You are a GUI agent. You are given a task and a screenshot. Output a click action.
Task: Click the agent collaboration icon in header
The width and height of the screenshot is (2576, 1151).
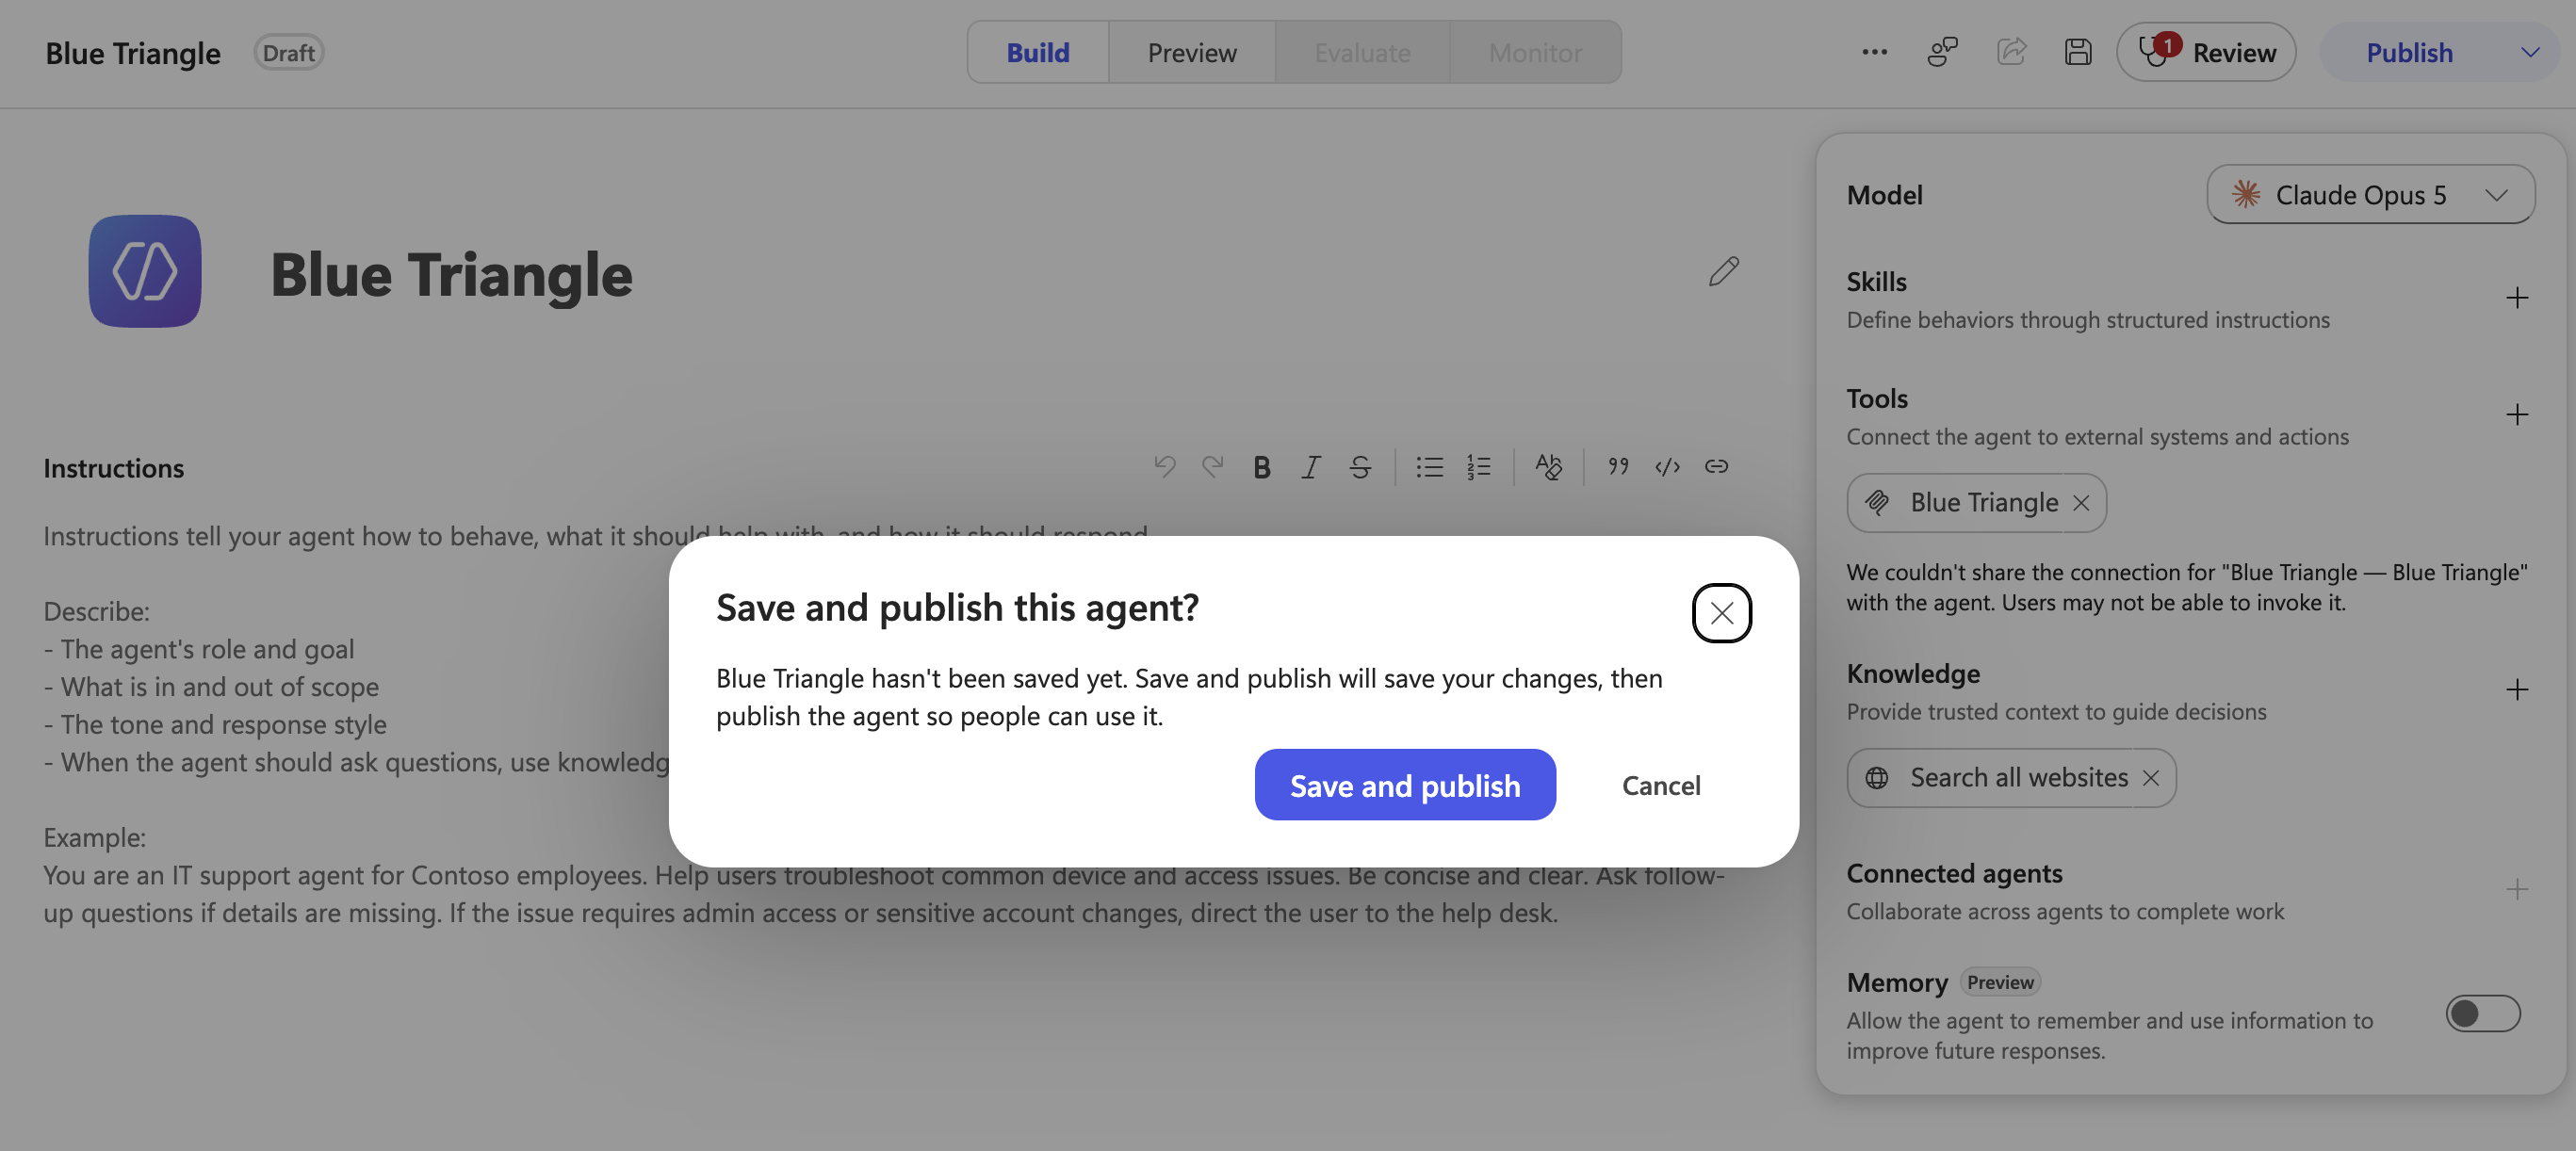(x=1942, y=52)
